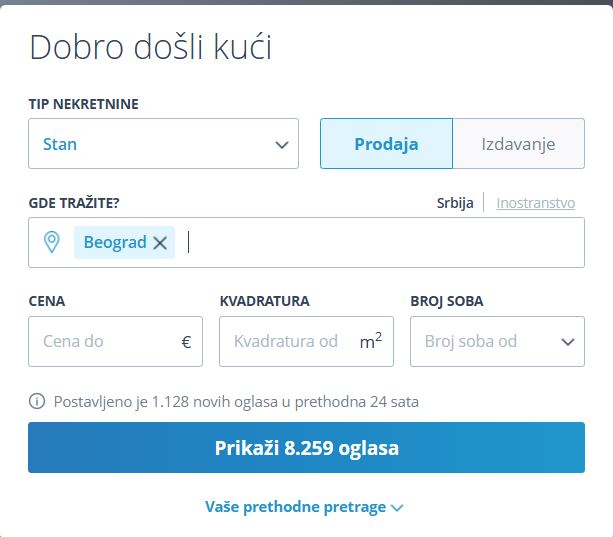The image size is (613, 537).
Task: Select the Srbija tab
Action: pos(455,203)
